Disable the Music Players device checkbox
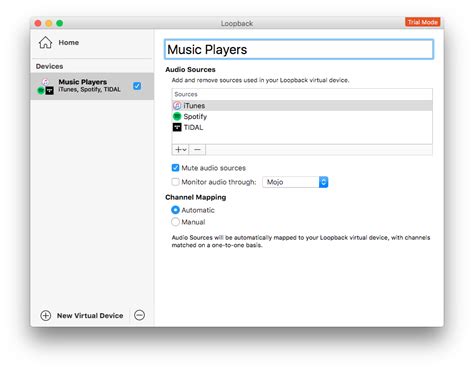This screenshot has height=370, width=474. (x=137, y=86)
